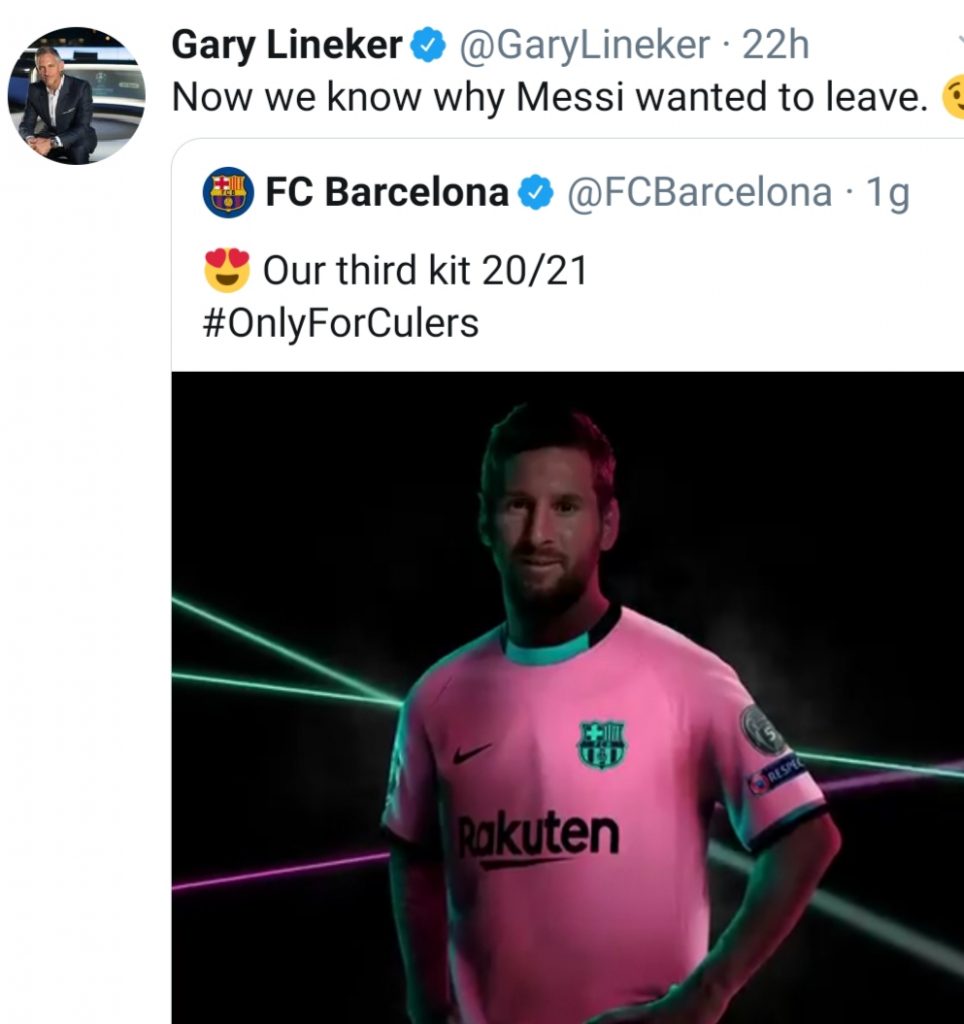This screenshot has width=964, height=1024.
Task: Click the heart-eyes emoji in quoted tweet
Action: point(227,269)
